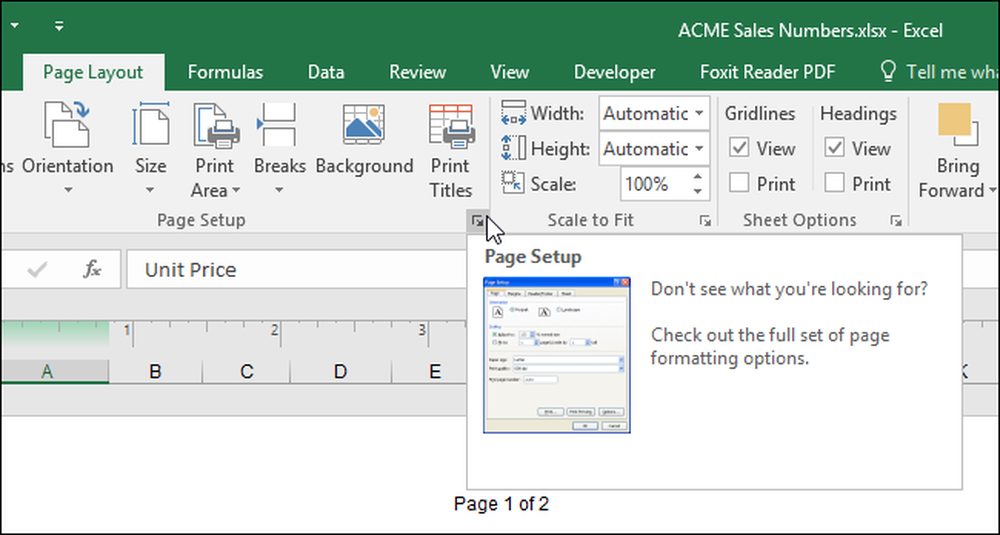
Task: Increase Scale with the up arrow
Action: 698,176
